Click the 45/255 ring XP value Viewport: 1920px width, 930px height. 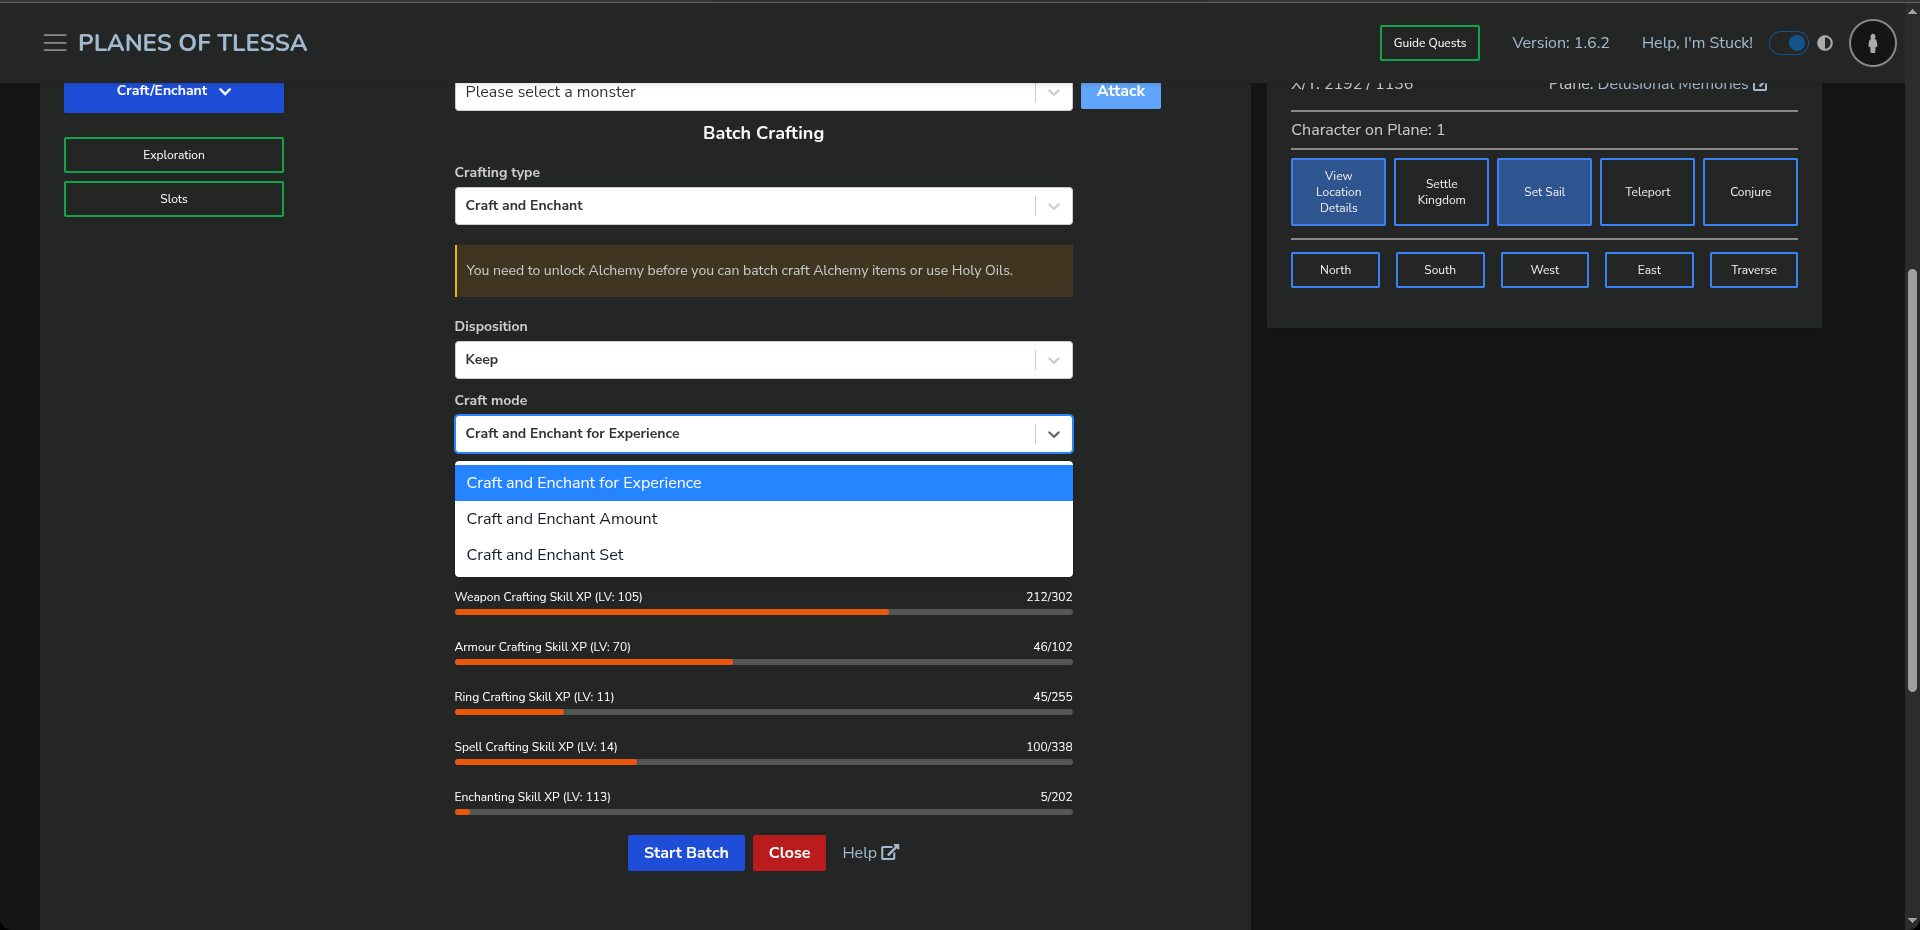1053,697
